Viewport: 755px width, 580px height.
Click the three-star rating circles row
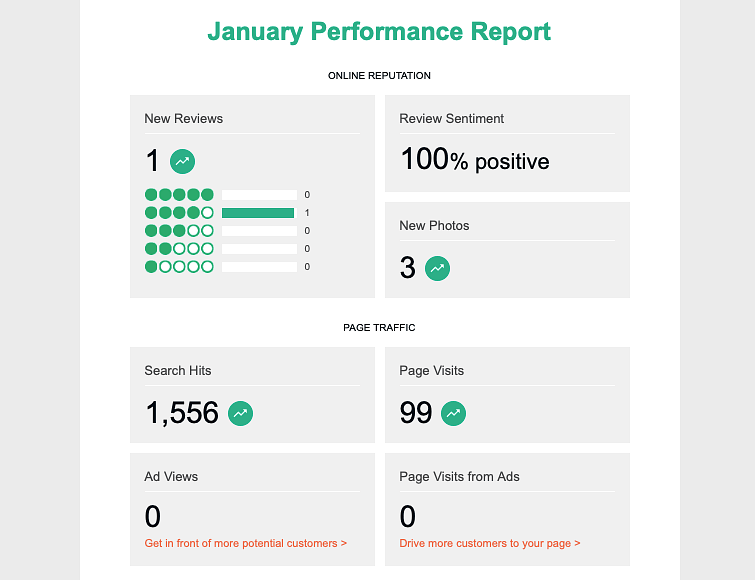[x=179, y=231]
